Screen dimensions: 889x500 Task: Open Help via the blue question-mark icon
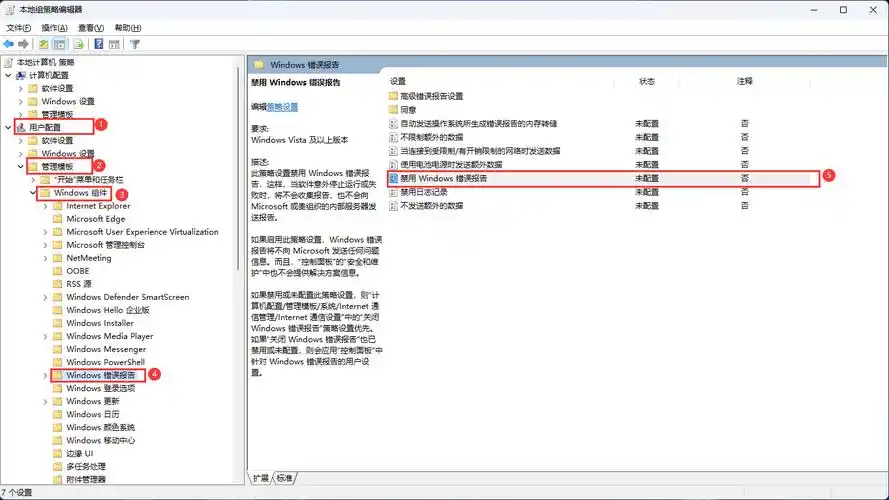(x=99, y=44)
